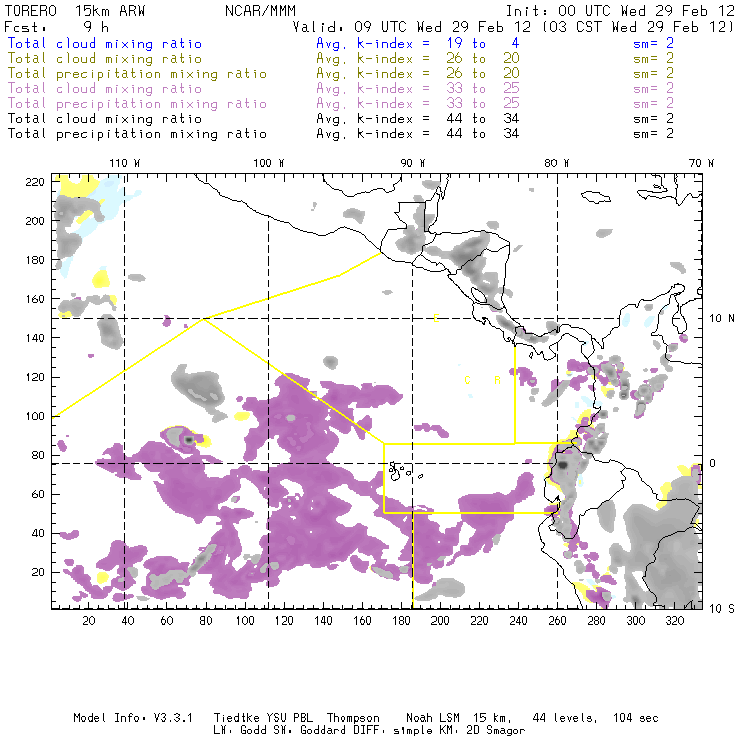
Task: Click the '80 W' longitude label
Action: pyautogui.click(x=556, y=163)
